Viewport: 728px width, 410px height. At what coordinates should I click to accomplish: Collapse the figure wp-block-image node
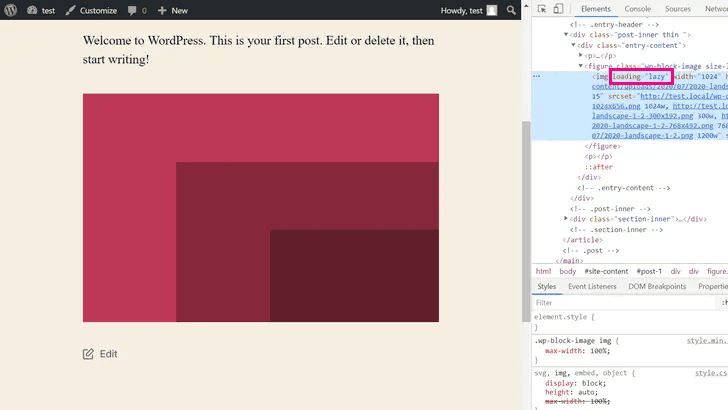click(580, 66)
